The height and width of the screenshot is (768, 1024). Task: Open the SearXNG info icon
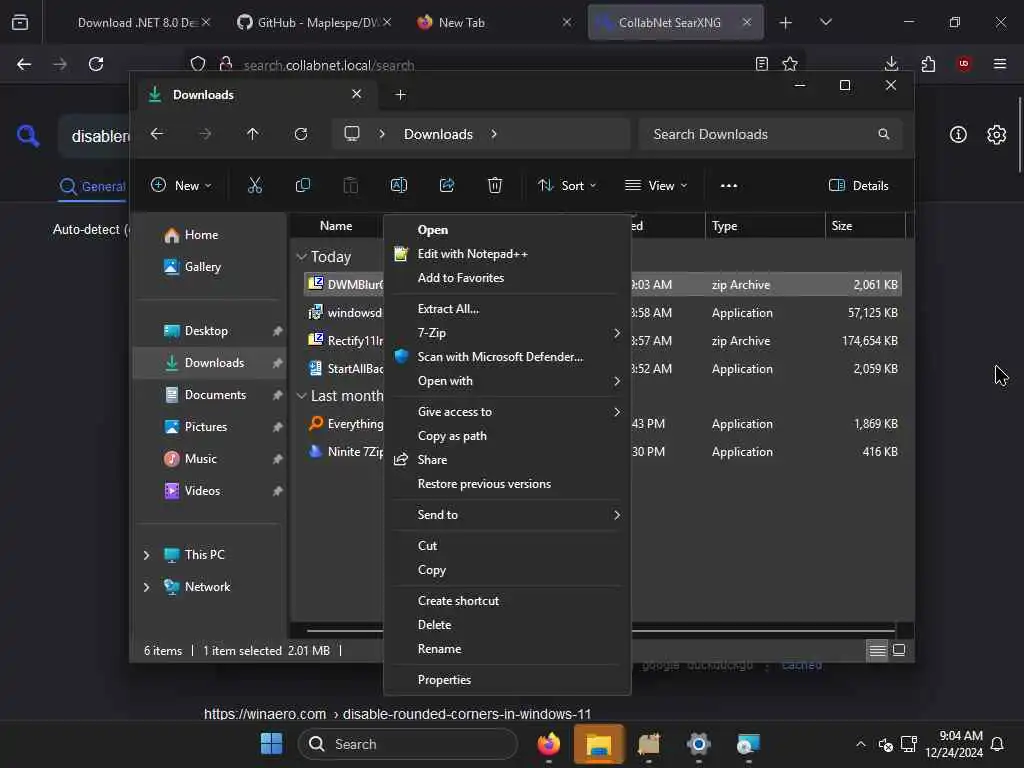(958, 135)
